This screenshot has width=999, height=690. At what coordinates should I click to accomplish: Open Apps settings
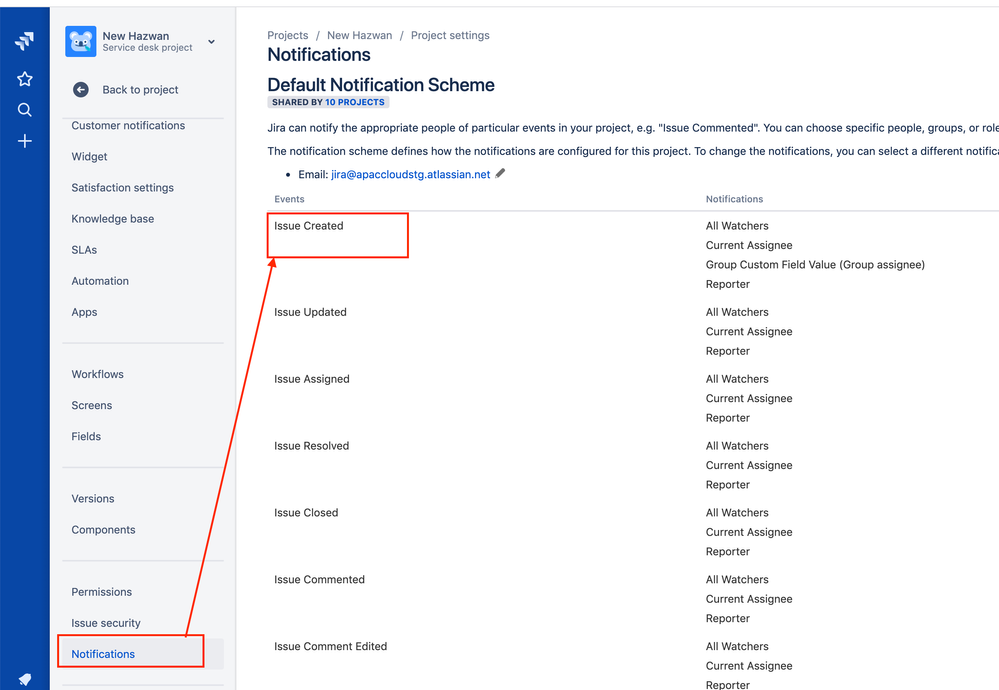(84, 312)
